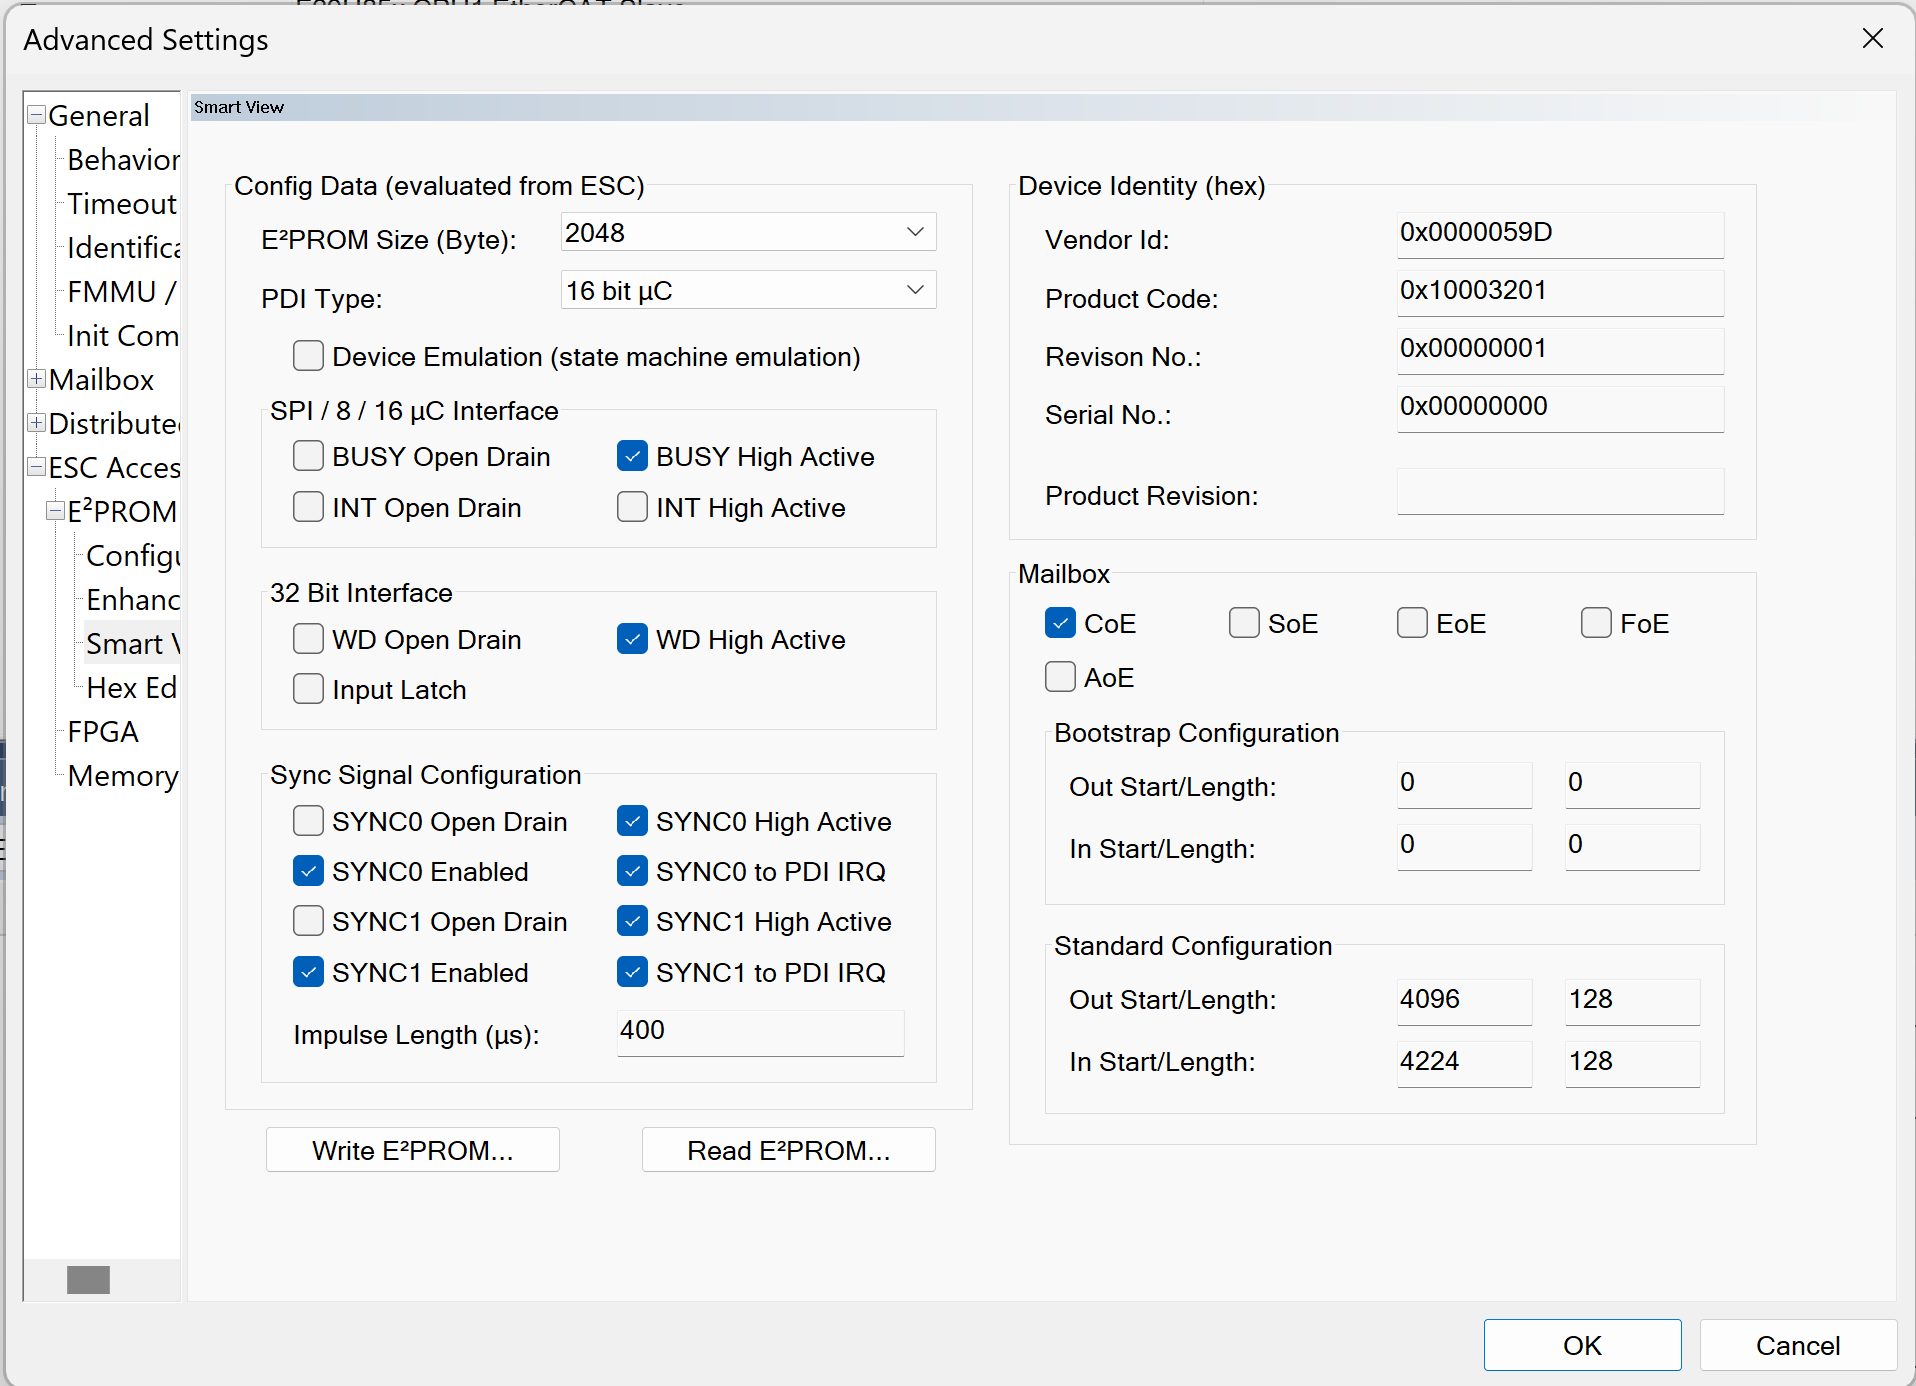This screenshot has width=1916, height=1386.
Task: Select Hex Editor in the tree
Action: (131, 688)
